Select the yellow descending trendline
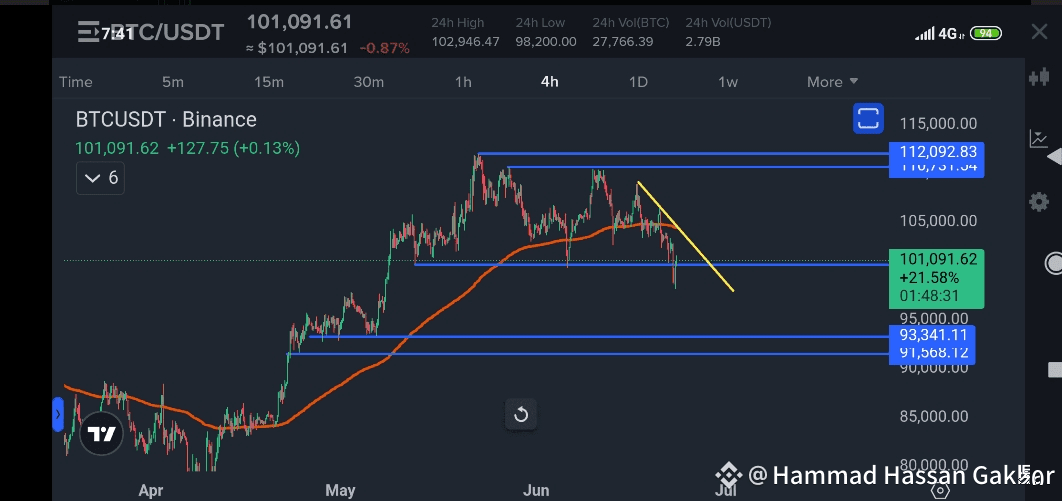This screenshot has height=501, width=1062. pyautogui.click(x=685, y=236)
